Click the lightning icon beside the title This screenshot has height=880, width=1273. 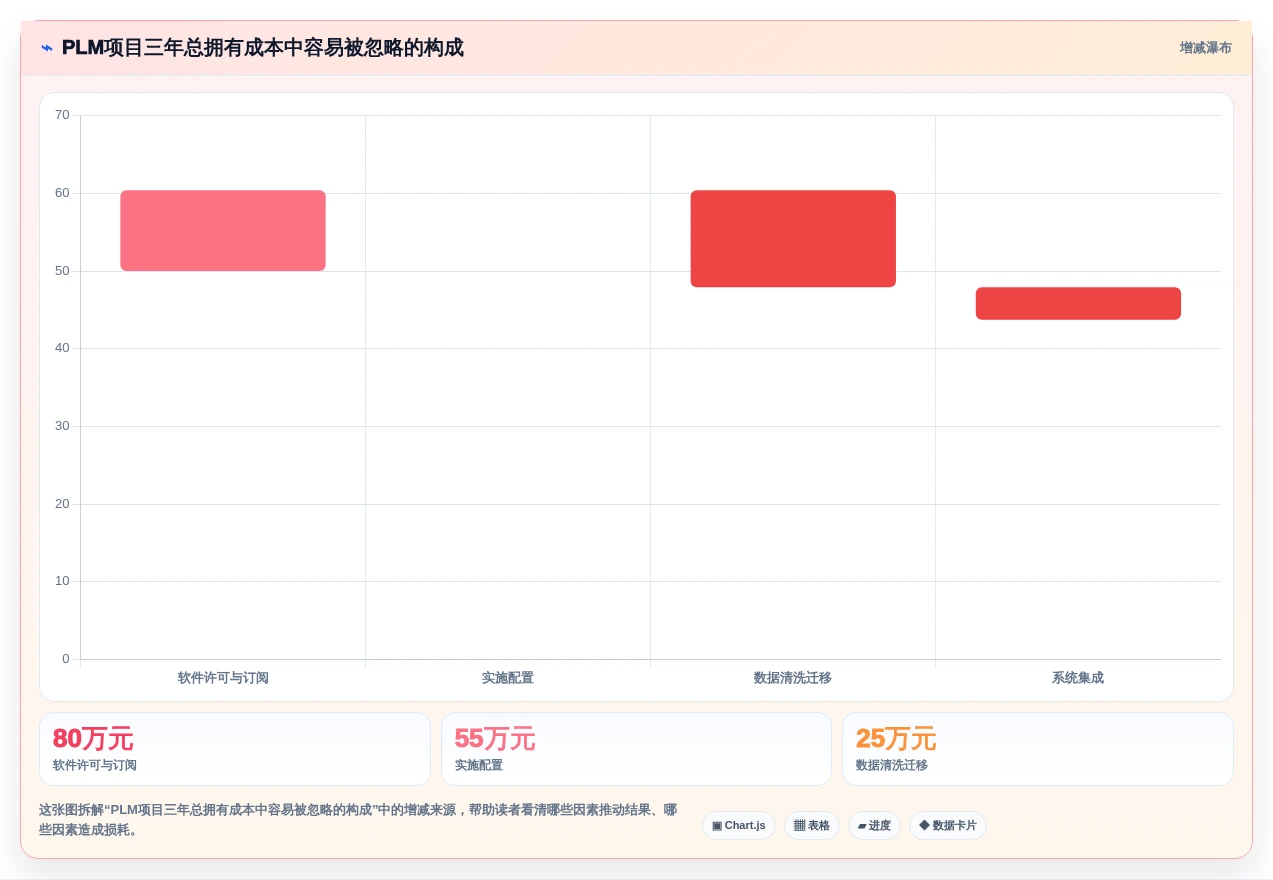[x=47, y=48]
